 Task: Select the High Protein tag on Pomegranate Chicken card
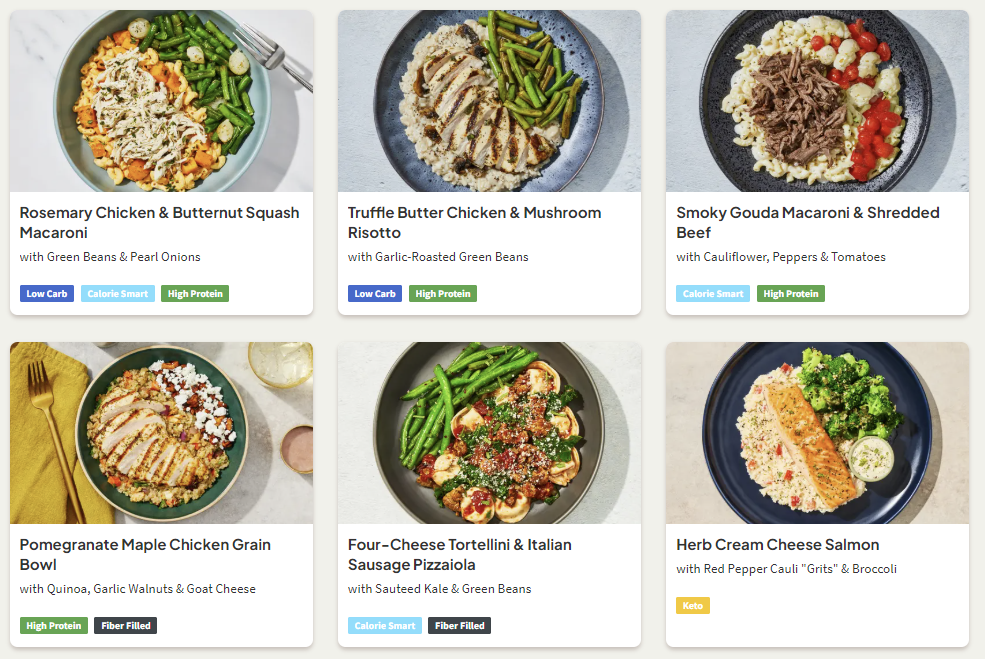(x=54, y=626)
